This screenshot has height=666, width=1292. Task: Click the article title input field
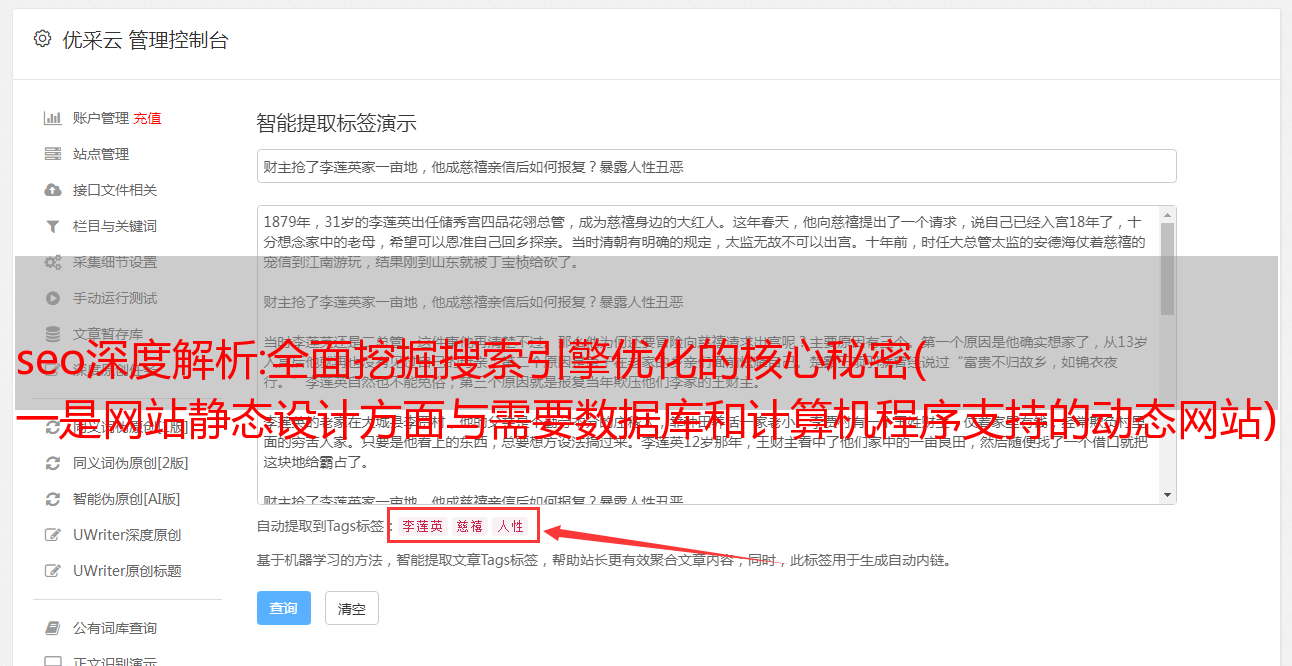(x=716, y=166)
